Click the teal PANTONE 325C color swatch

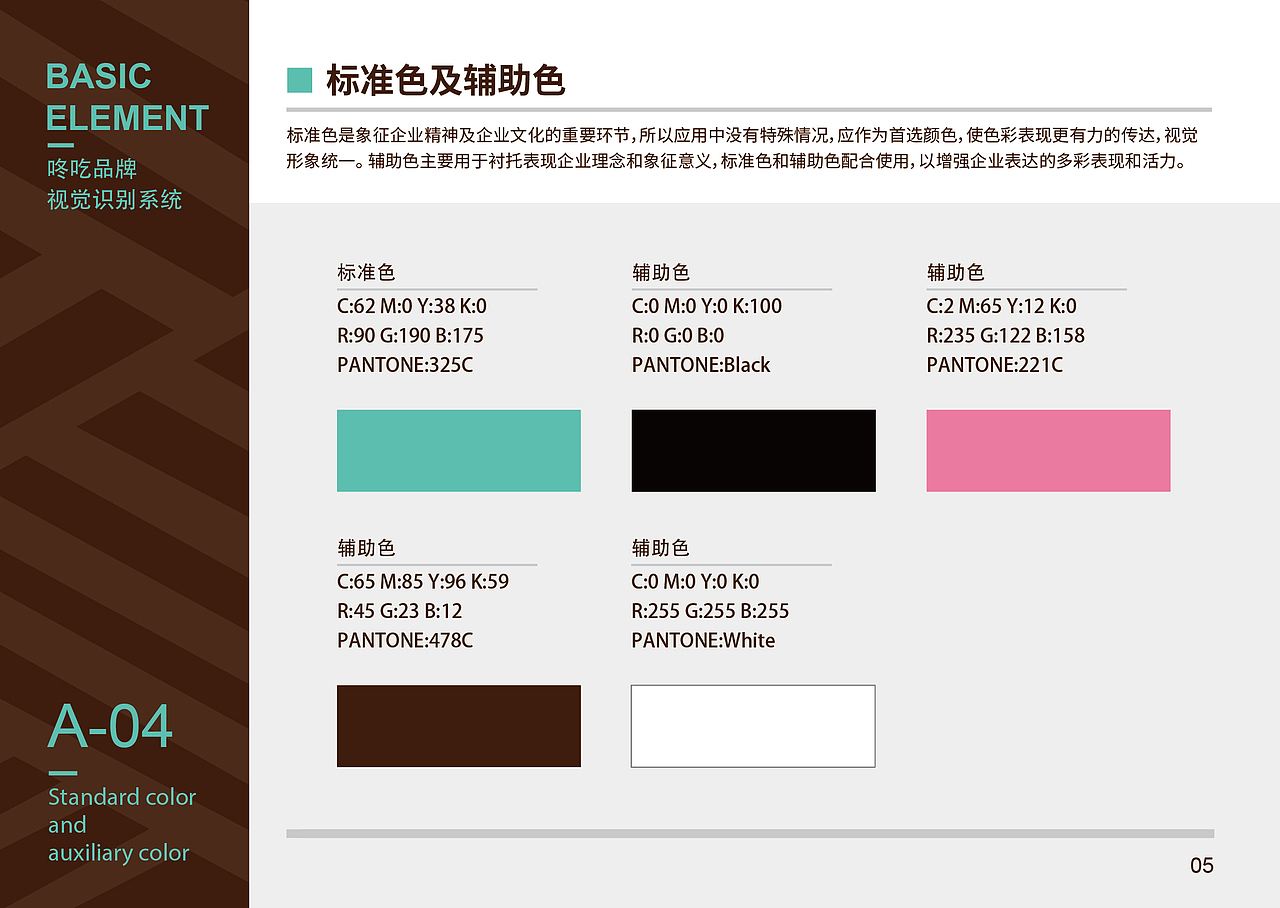click(459, 451)
